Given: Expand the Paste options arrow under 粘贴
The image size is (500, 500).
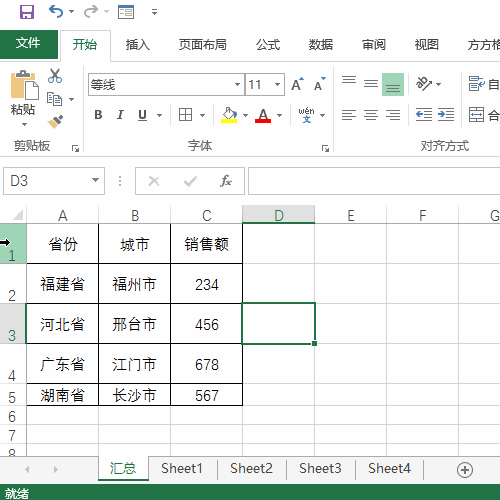Looking at the screenshot, I should 24,124.
